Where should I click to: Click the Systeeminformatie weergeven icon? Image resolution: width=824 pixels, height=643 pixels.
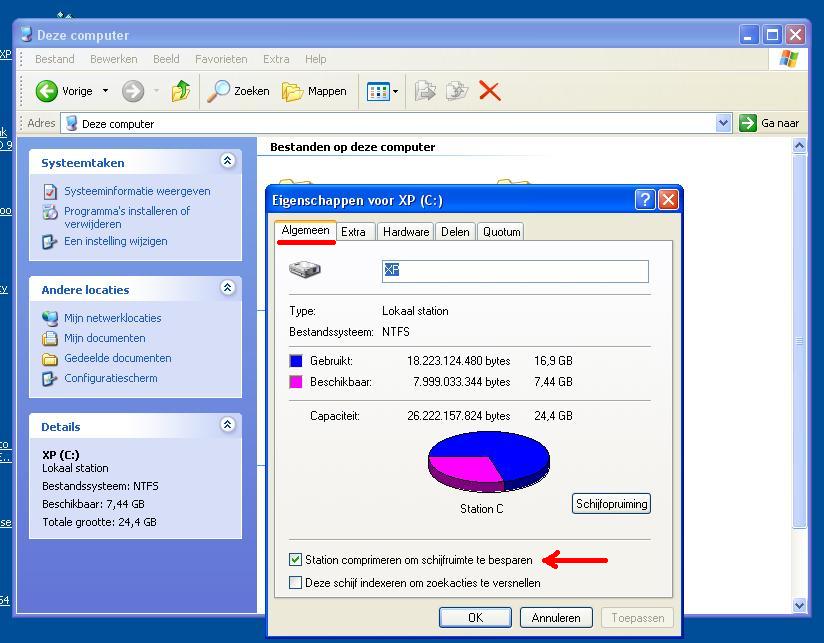50,192
